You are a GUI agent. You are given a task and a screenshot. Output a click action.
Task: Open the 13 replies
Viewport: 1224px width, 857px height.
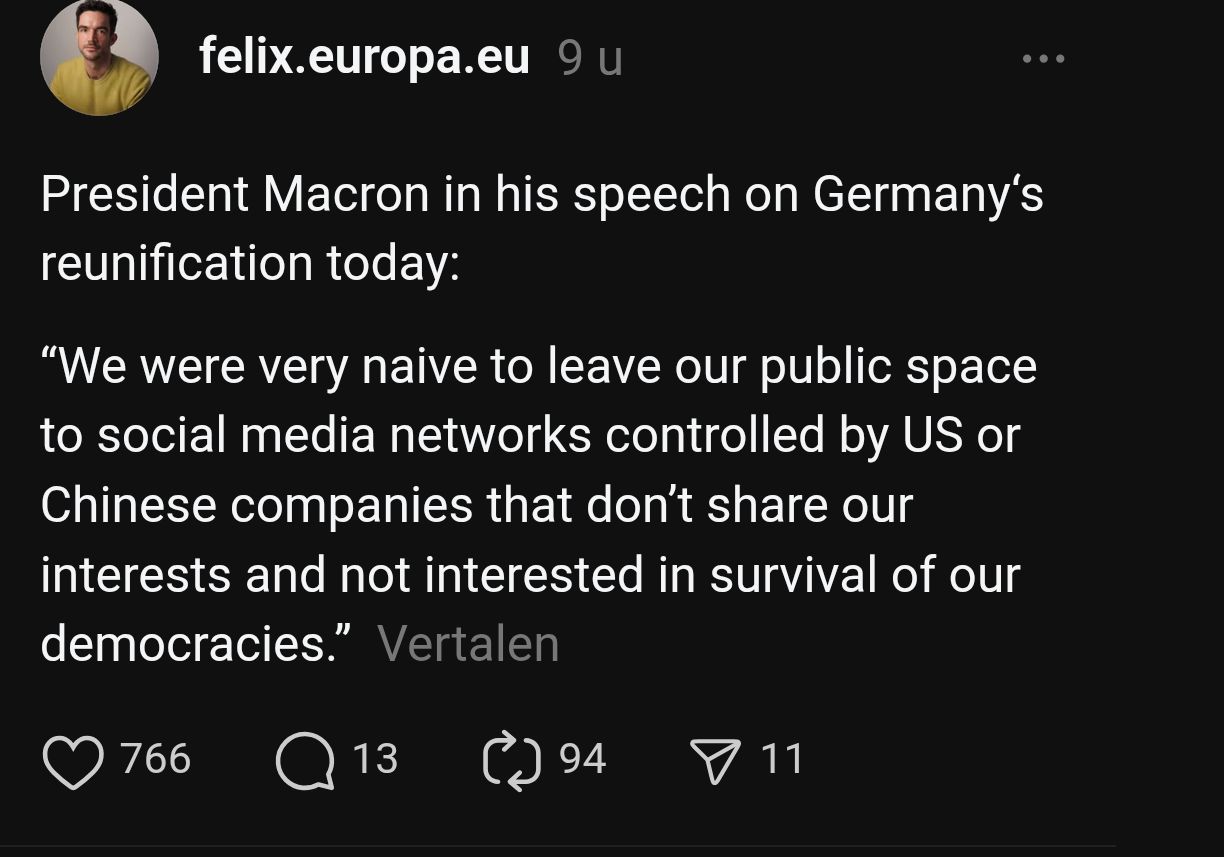375,760
